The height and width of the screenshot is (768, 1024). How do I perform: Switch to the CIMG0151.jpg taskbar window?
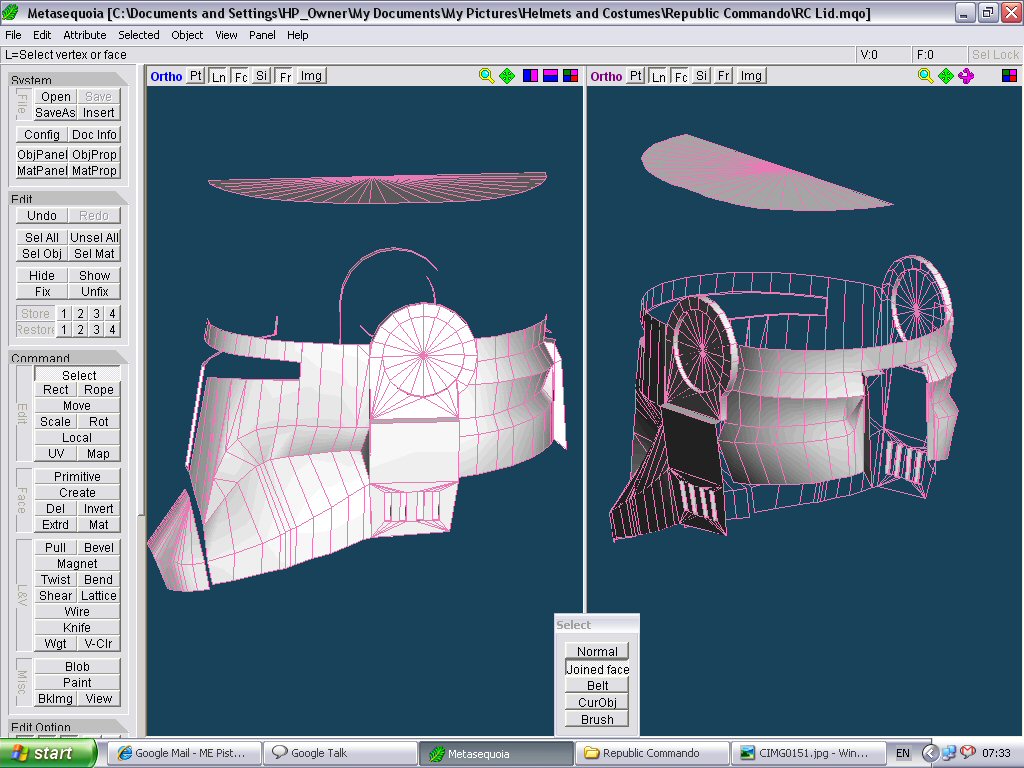[x=808, y=753]
